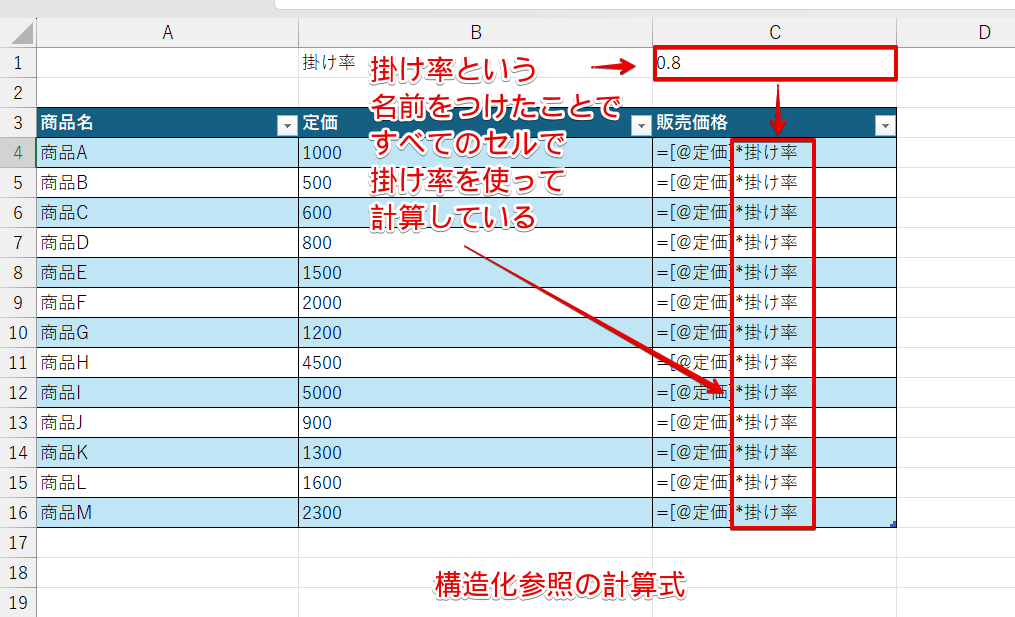Click price cell 1600
This screenshot has height=617, width=1015.
[476, 482]
